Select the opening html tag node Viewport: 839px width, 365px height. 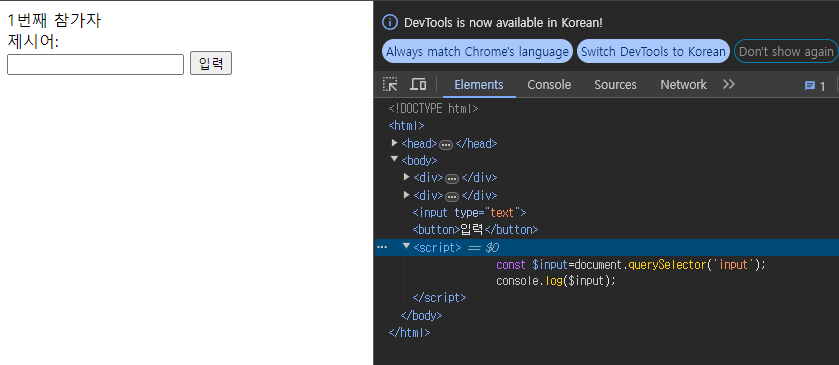coord(406,126)
